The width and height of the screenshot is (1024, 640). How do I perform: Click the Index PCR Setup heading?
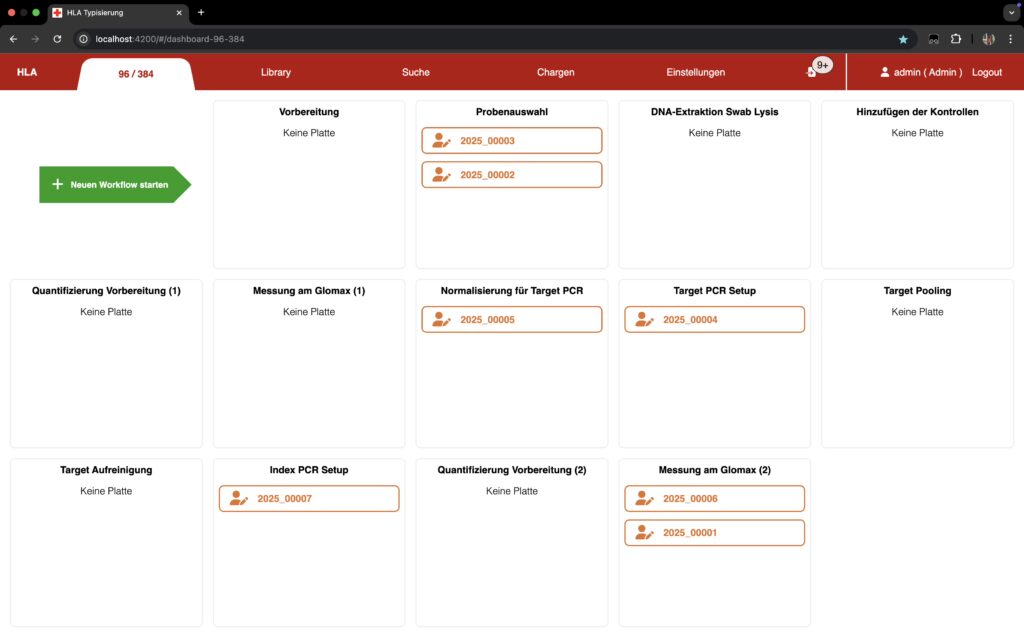[x=309, y=470]
